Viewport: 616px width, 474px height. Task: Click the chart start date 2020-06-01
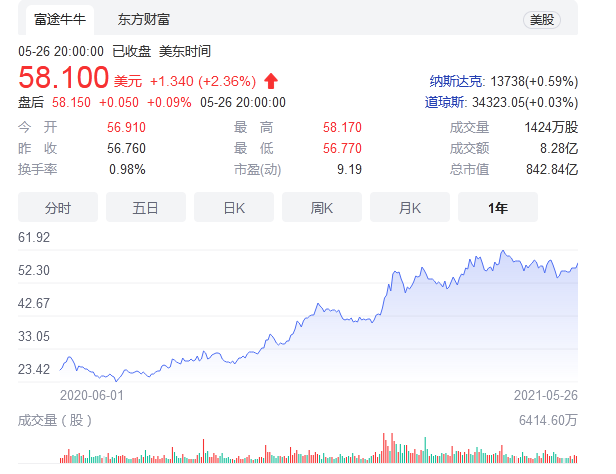coord(92,395)
